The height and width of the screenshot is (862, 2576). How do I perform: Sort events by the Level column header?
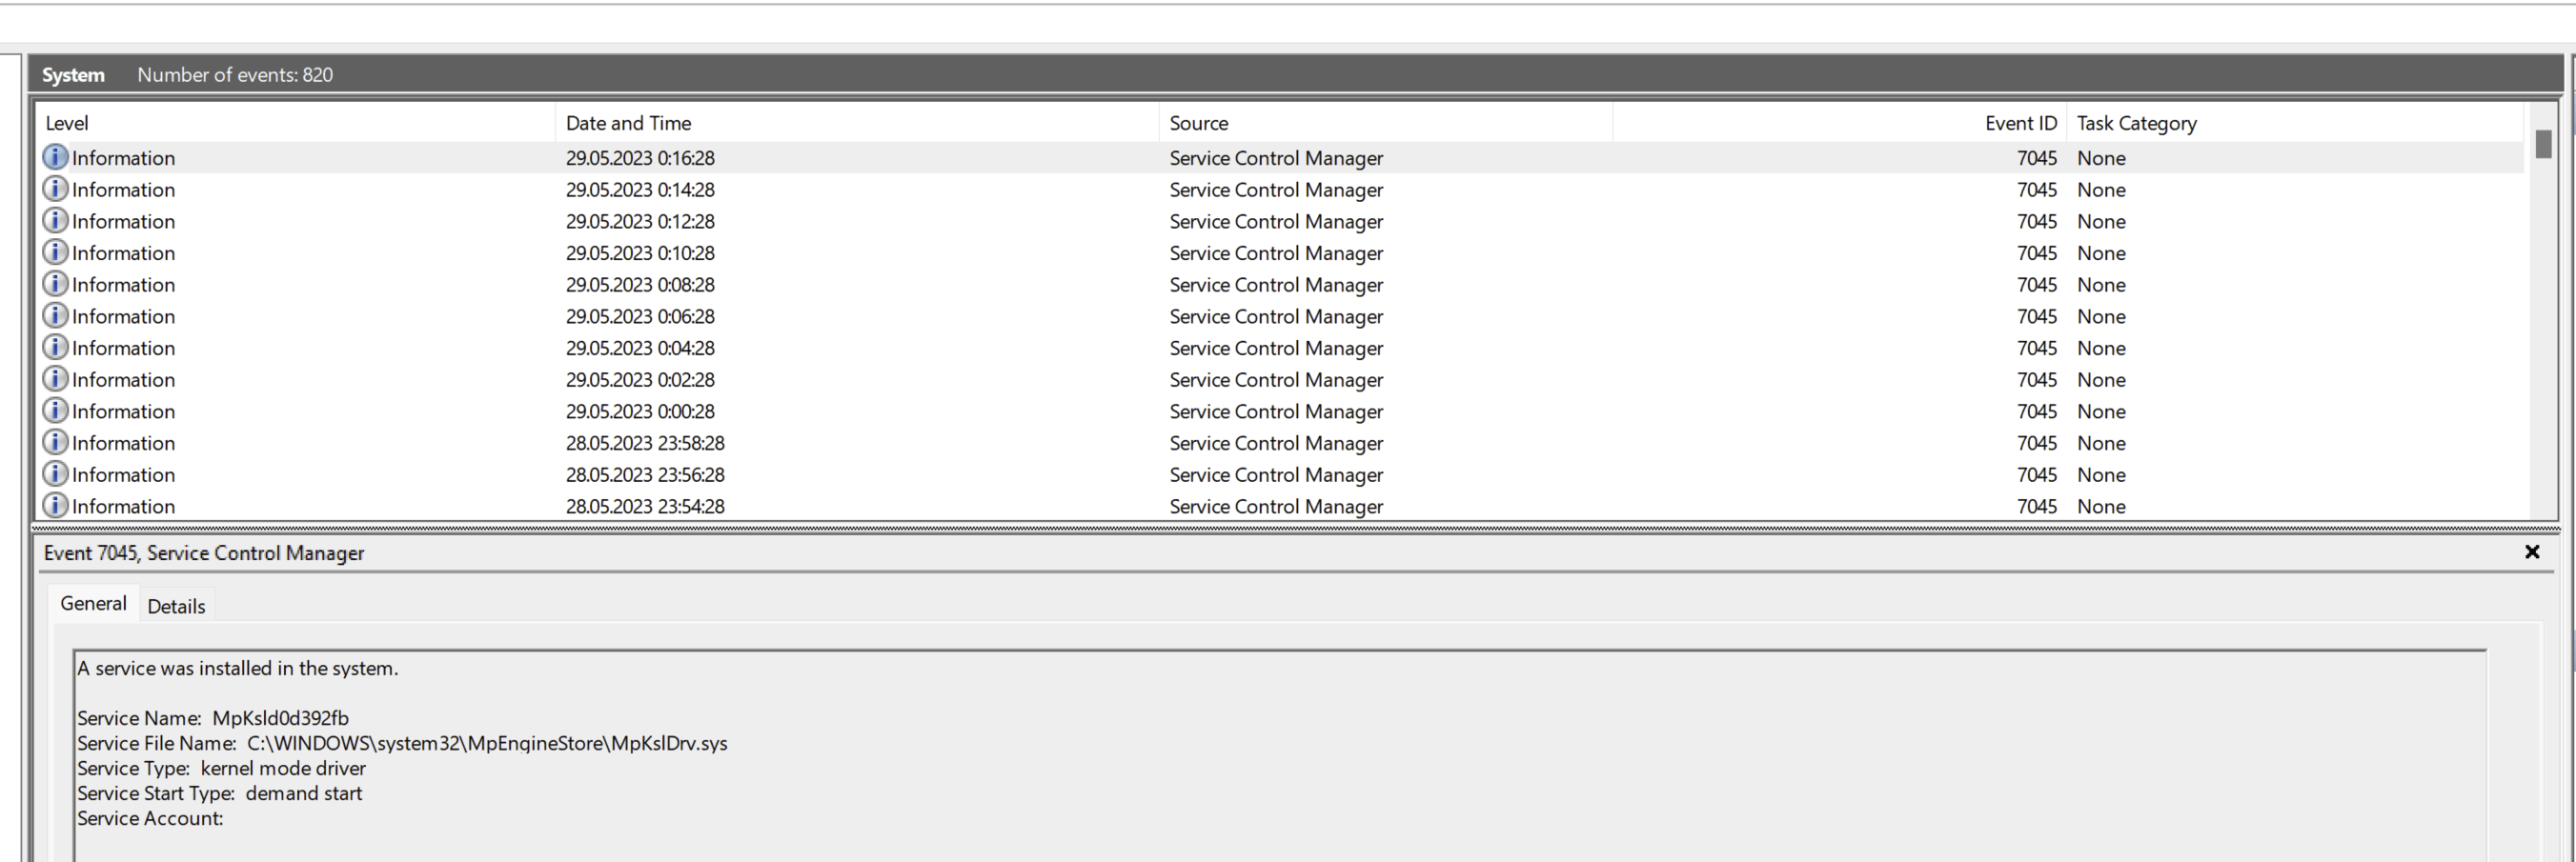pos(296,123)
